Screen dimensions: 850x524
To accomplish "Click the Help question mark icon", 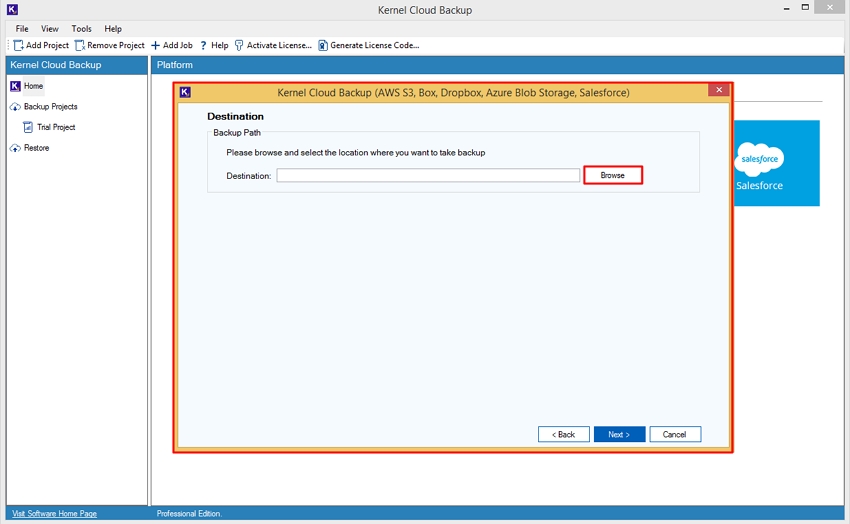I will [203, 46].
